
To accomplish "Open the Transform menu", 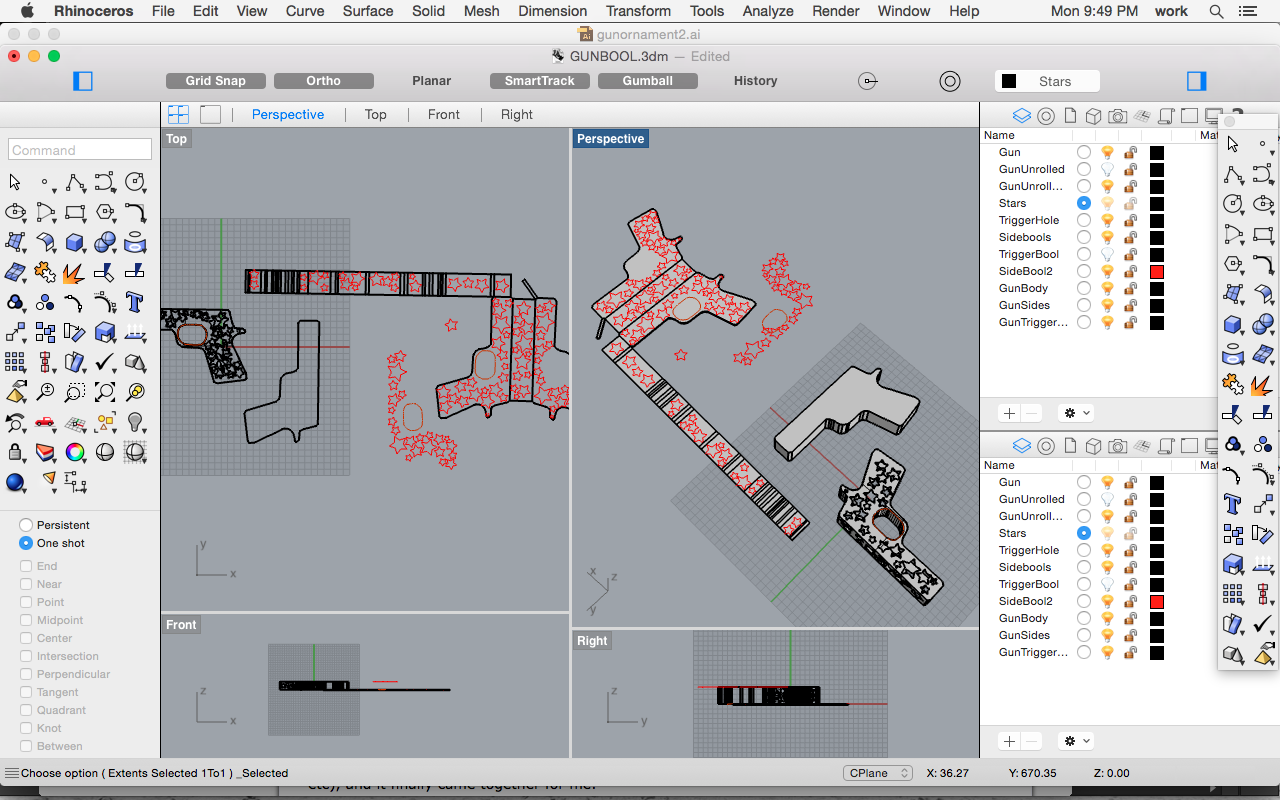I will [x=638, y=11].
